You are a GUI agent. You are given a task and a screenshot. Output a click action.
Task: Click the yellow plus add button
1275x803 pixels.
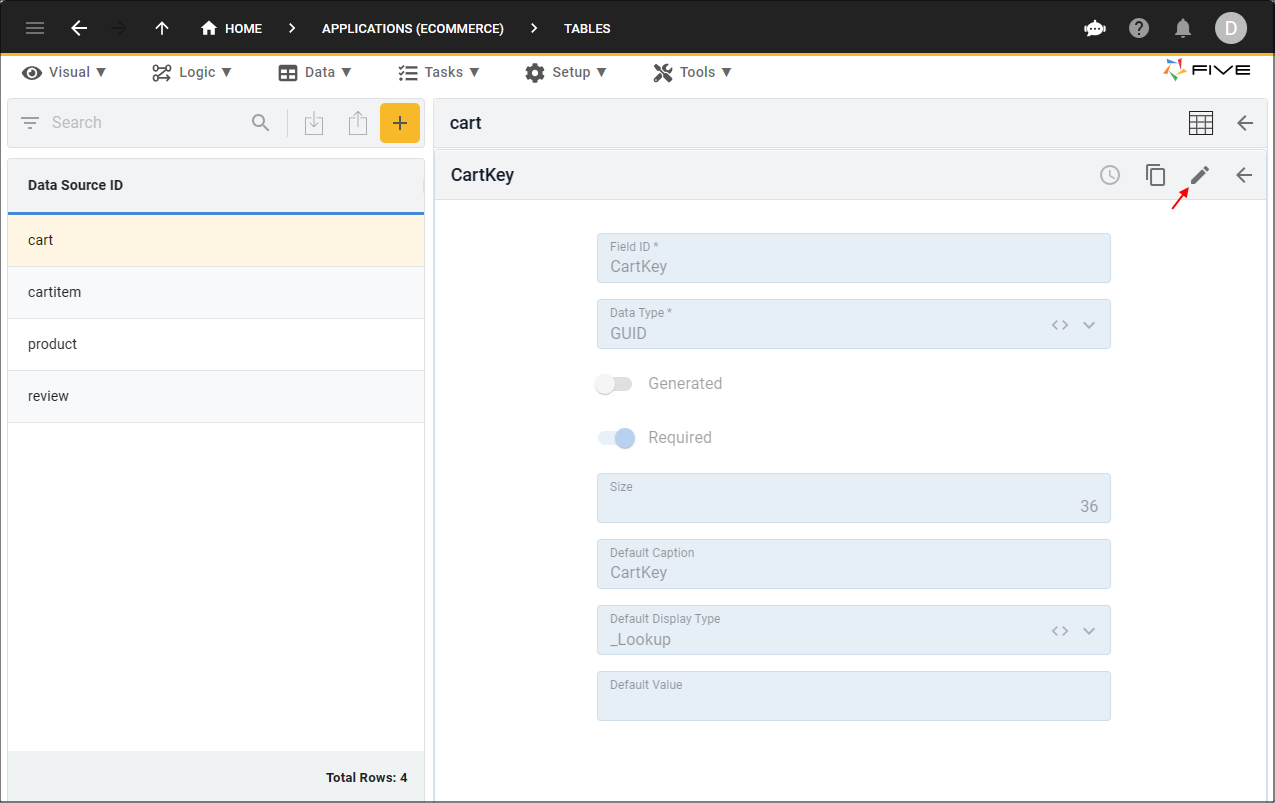(x=399, y=123)
